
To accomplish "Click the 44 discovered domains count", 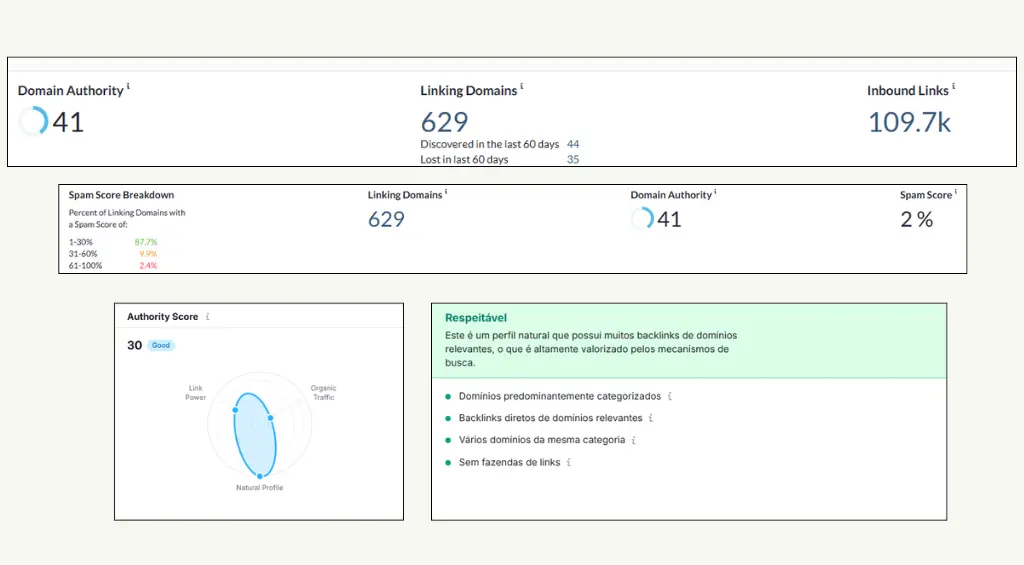I will pos(573,144).
